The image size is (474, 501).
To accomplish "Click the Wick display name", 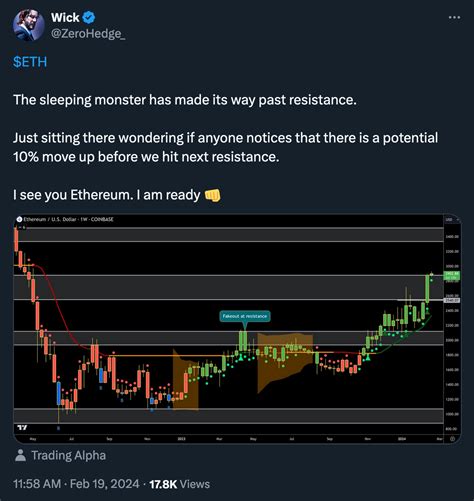I will point(65,18).
